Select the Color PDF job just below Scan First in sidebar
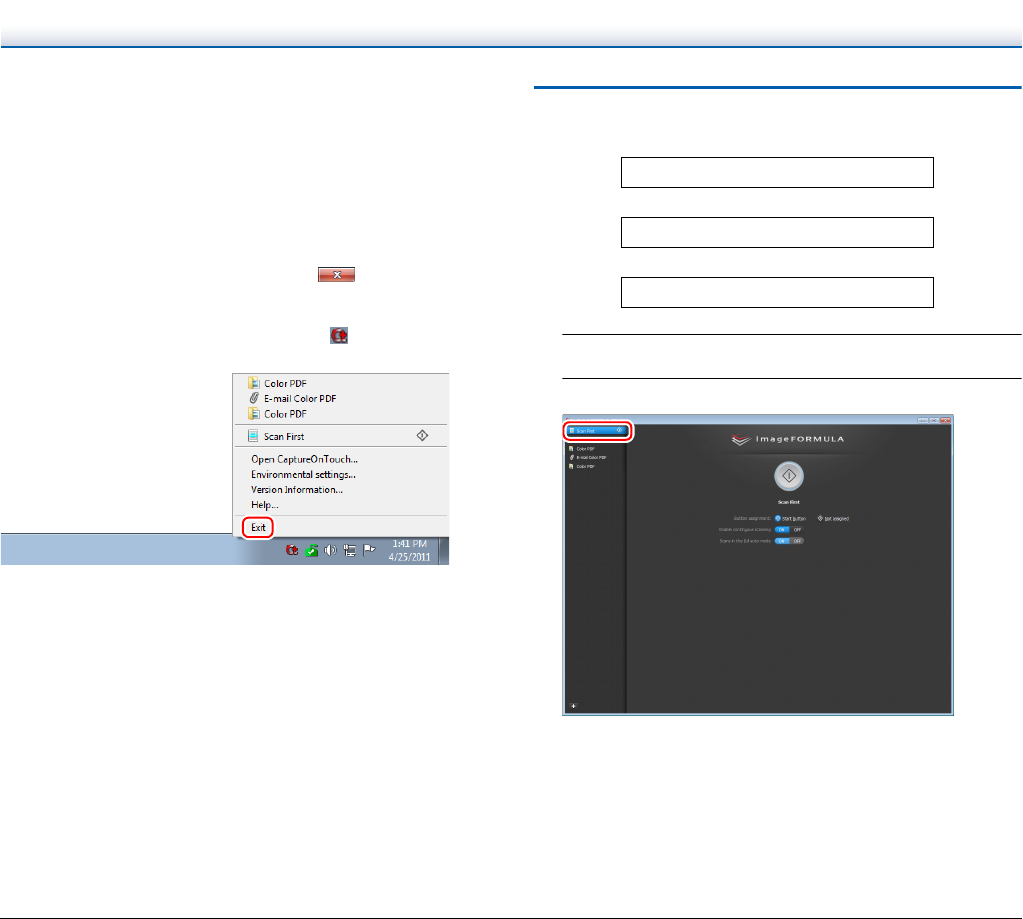Viewport: 1023px width, 919px height. click(x=582, y=449)
